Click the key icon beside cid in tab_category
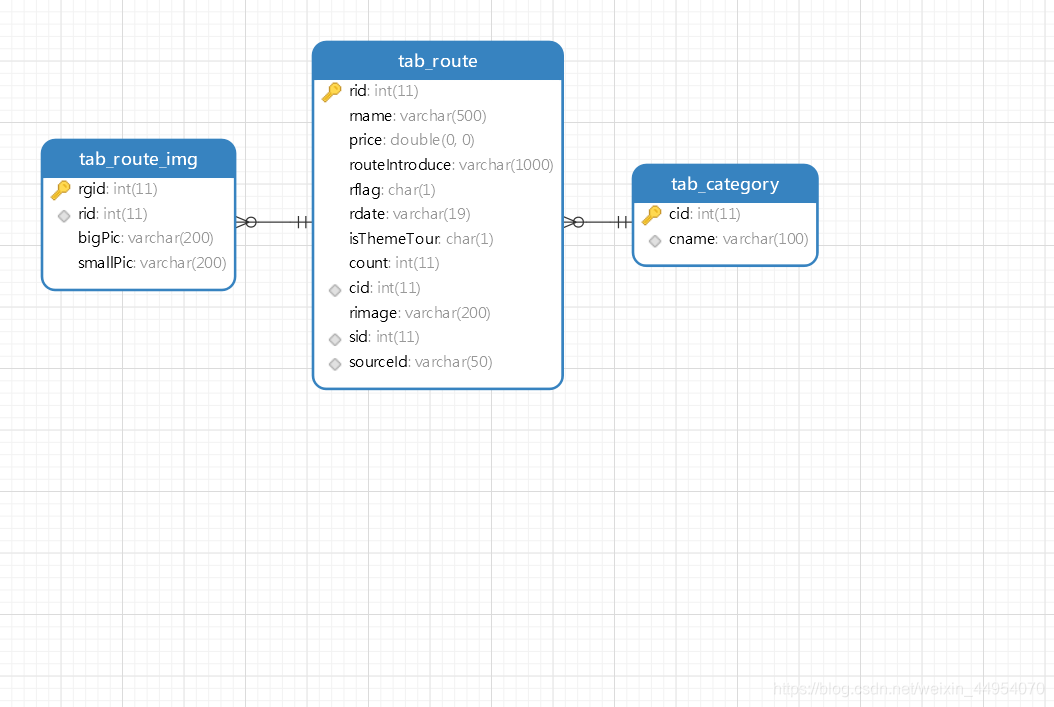 [x=651, y=214]
